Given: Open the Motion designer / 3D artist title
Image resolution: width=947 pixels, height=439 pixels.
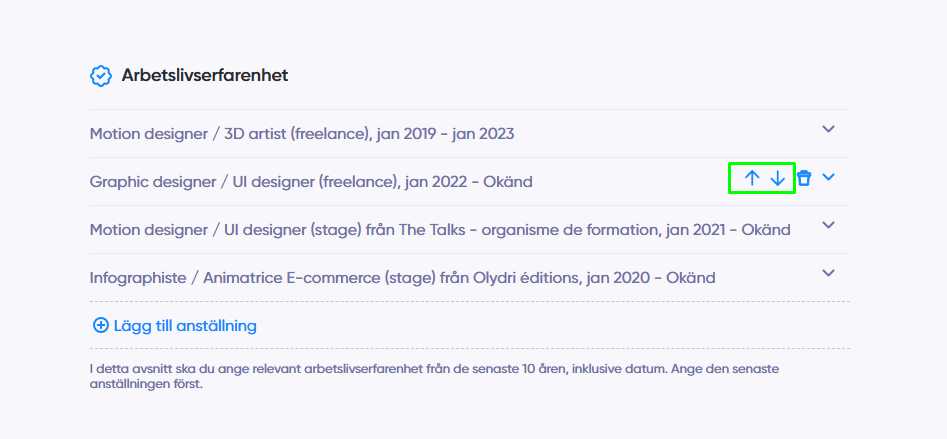Looking at the screenshot, I should 230,133.
